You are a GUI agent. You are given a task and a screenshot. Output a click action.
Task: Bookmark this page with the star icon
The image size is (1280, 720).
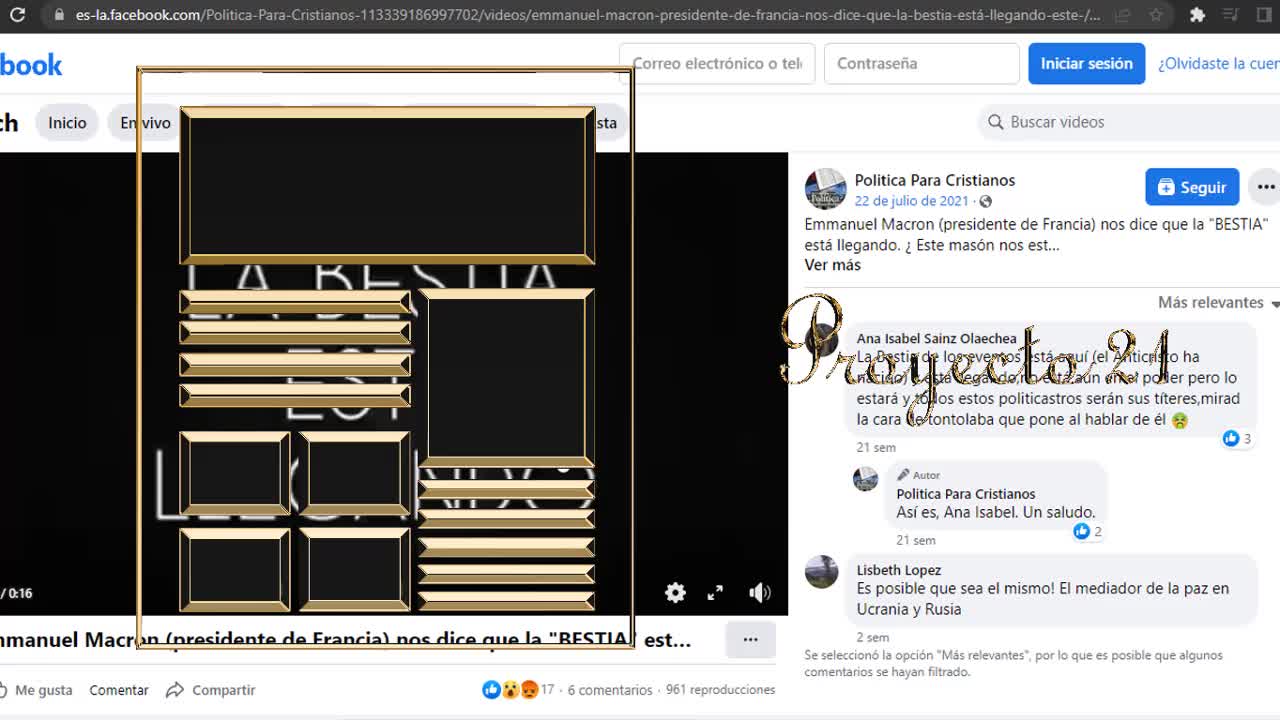1156,15
